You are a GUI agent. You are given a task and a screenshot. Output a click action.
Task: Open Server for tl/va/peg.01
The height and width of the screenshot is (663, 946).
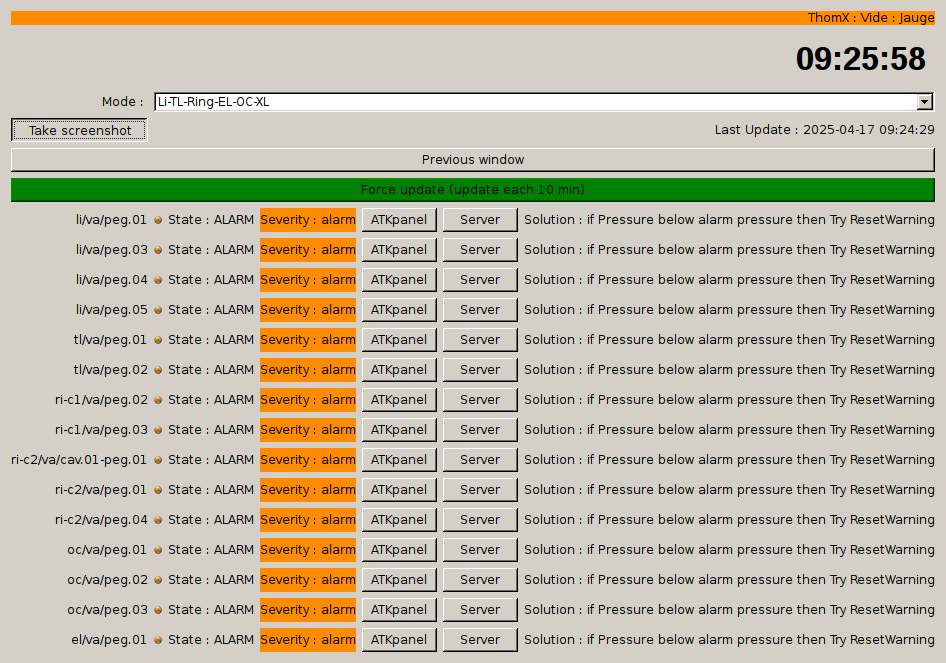coord(480,340)
